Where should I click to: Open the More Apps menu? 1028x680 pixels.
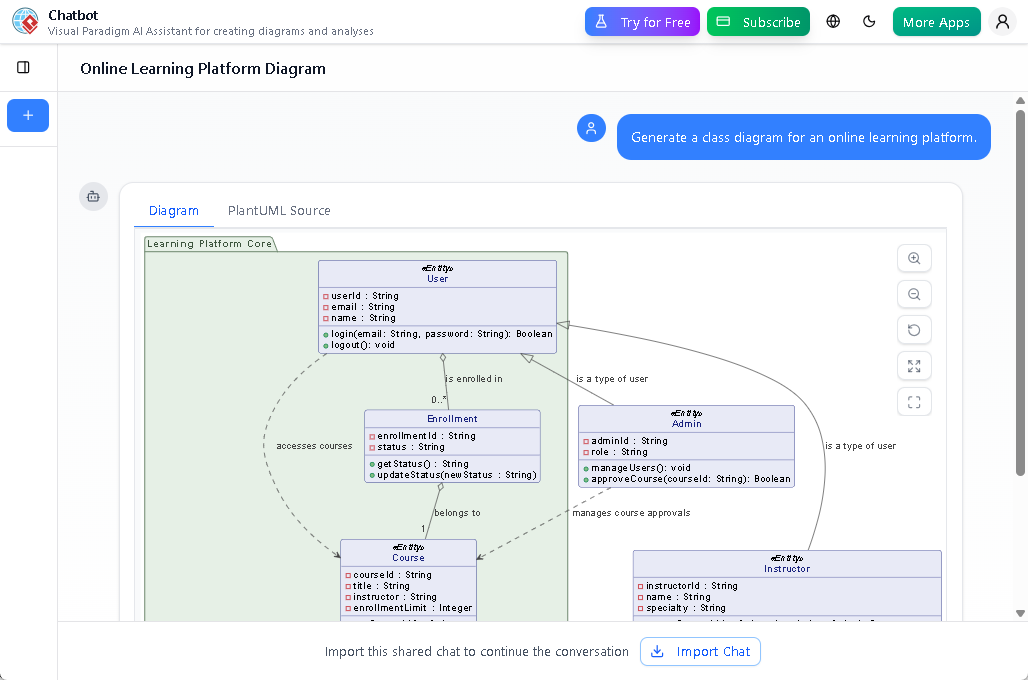[936, 21]
